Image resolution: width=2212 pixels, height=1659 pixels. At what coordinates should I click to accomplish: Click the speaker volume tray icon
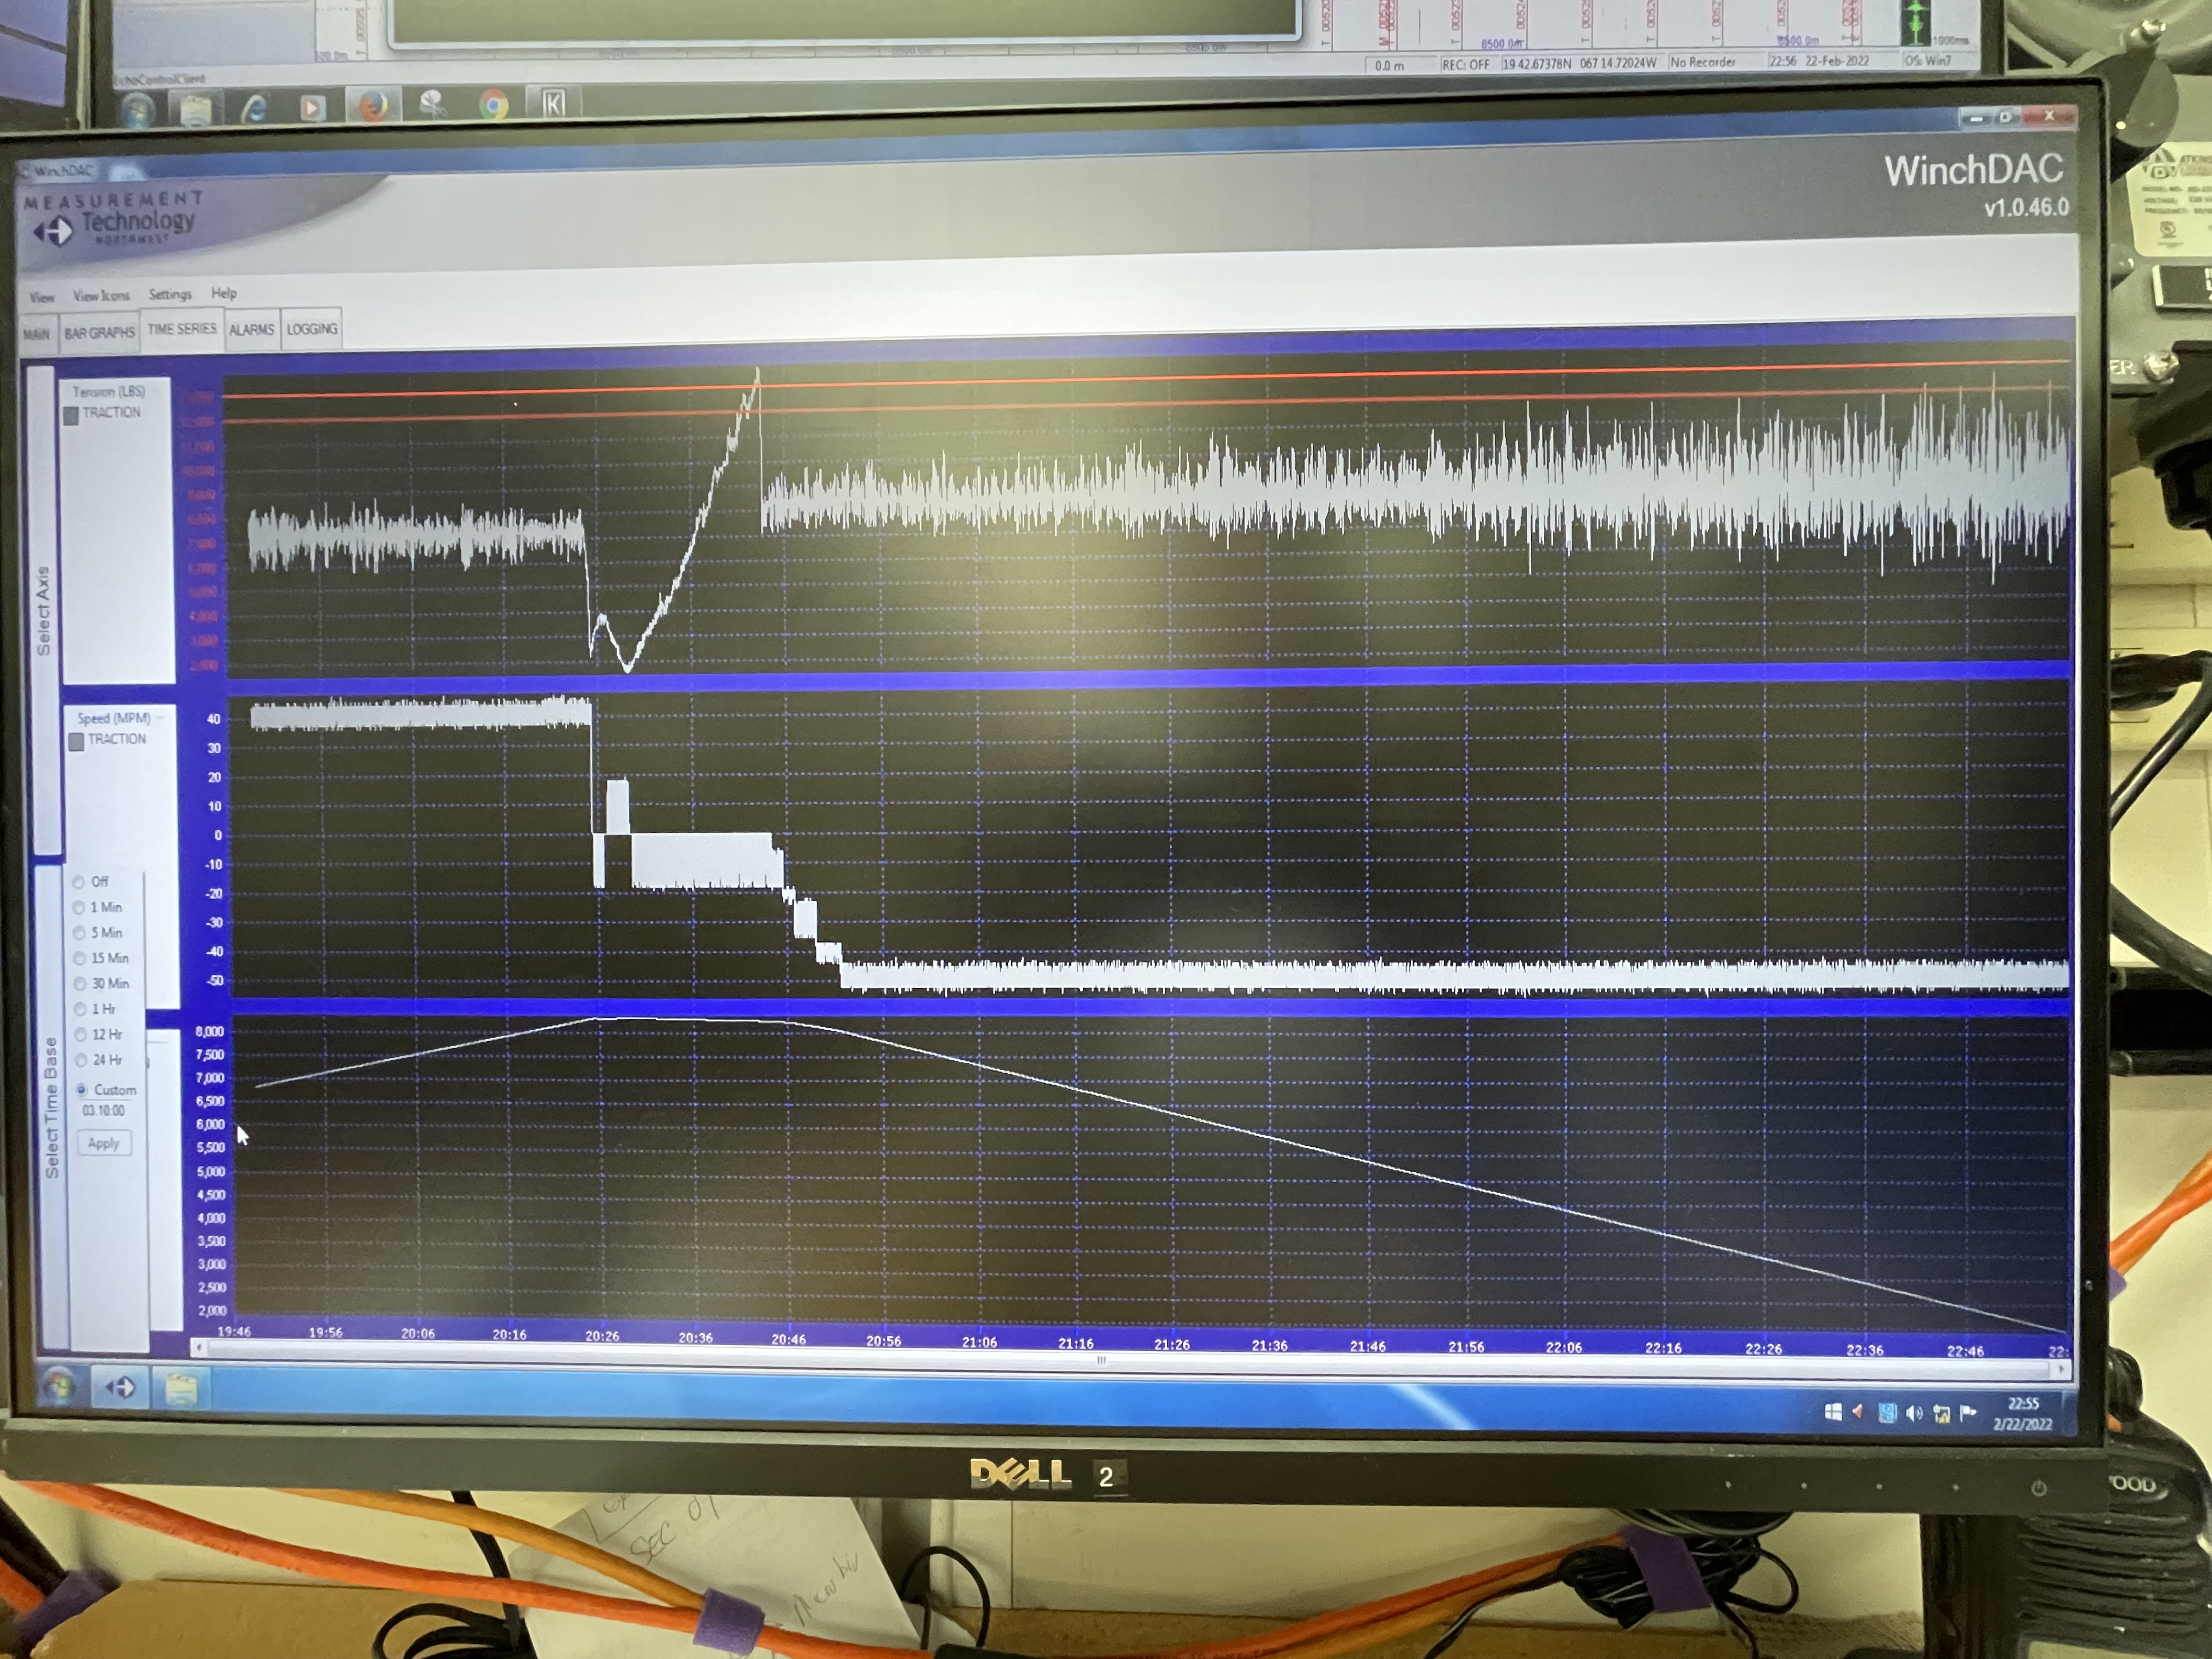pos(1914,1413)
